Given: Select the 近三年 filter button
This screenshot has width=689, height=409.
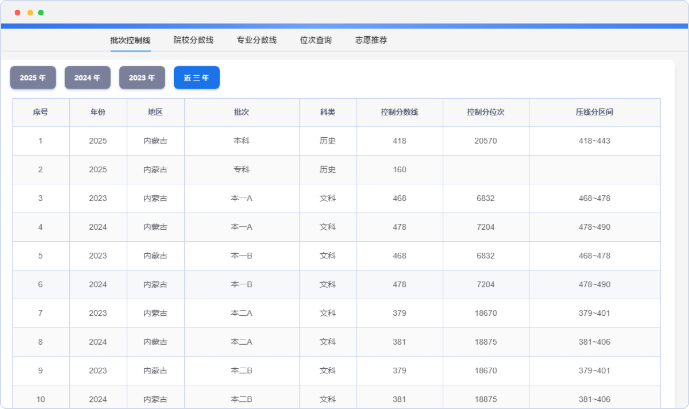Looking at the screenshot, I should pos(196,77).
